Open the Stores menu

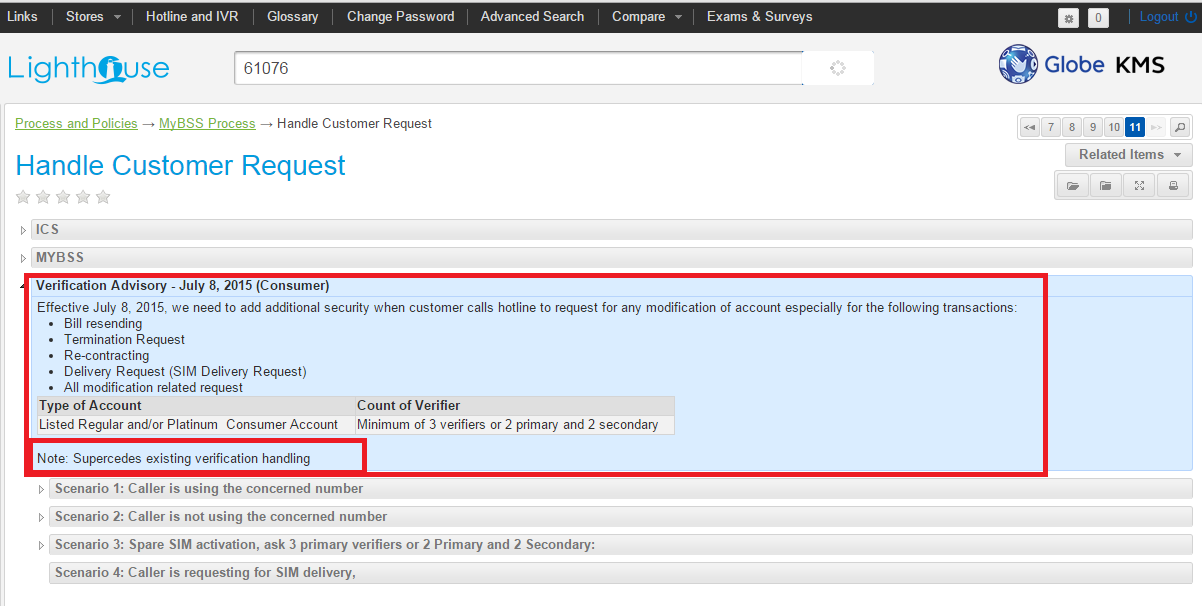pos(93,17)
